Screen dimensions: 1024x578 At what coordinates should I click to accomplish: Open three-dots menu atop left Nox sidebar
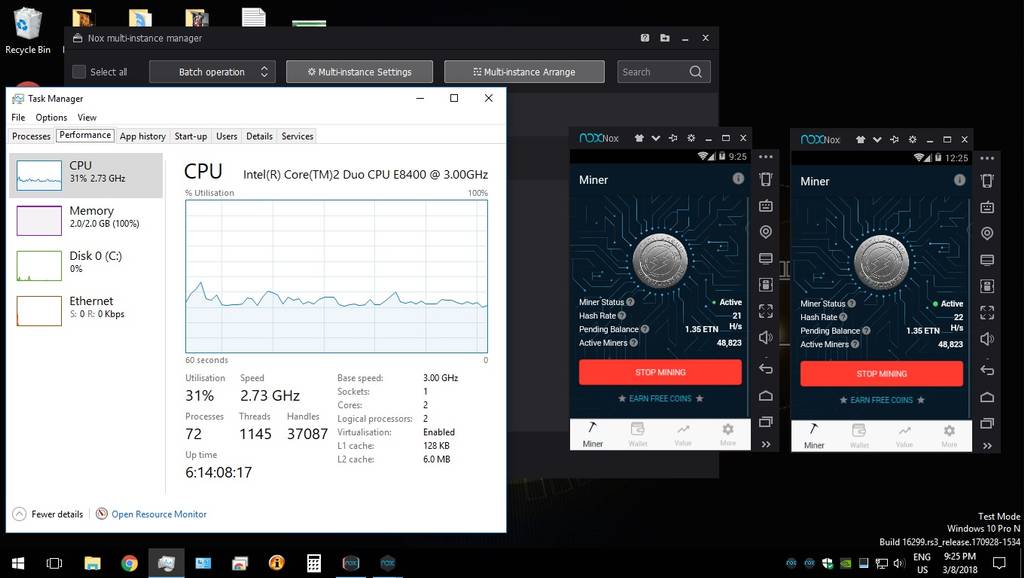tap(766, 157)
